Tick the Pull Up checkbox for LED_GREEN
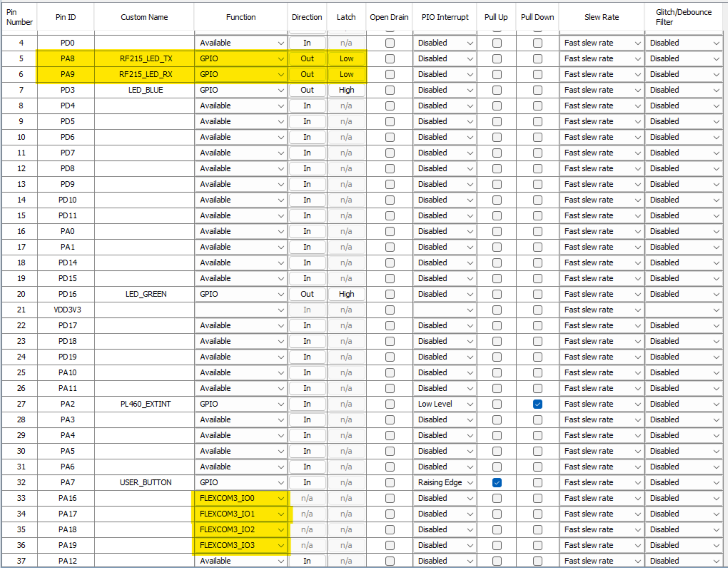 (x=497, y=294)
